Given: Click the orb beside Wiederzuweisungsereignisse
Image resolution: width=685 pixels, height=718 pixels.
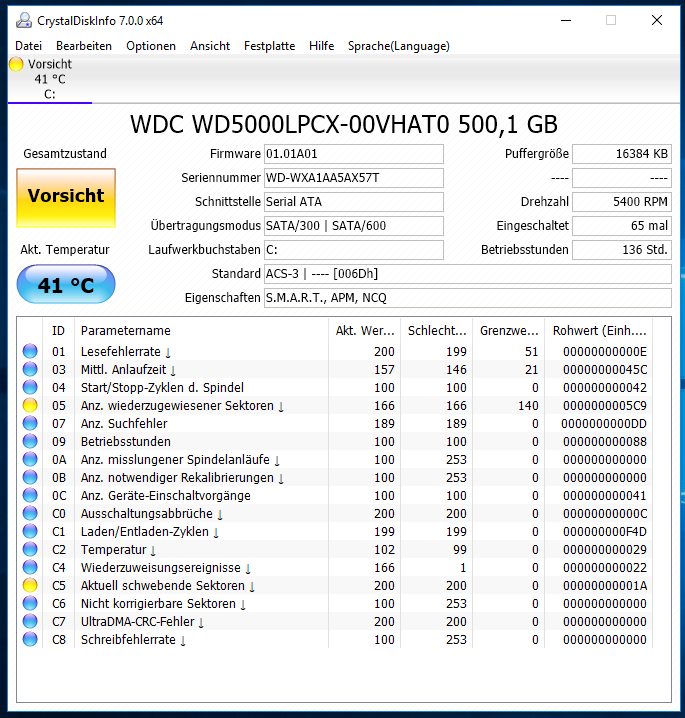Looking at the screenshot, I should pos(30,567).
